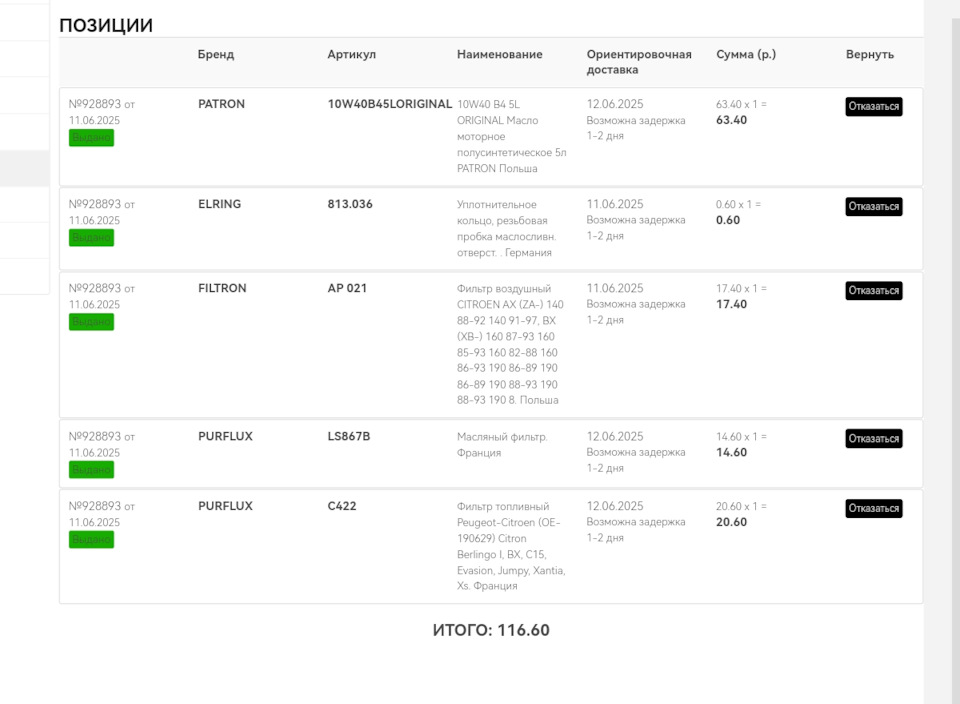Open article 10W40B45LORIGINAL
Viewport: 960px width, 704px height.
[389, 104]
